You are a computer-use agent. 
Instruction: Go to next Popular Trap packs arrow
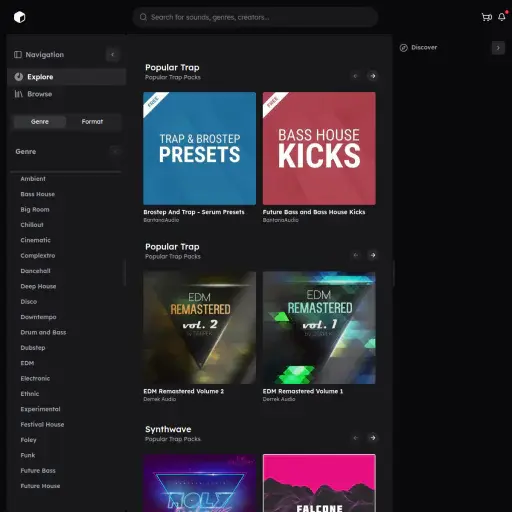tap(373, 76)
